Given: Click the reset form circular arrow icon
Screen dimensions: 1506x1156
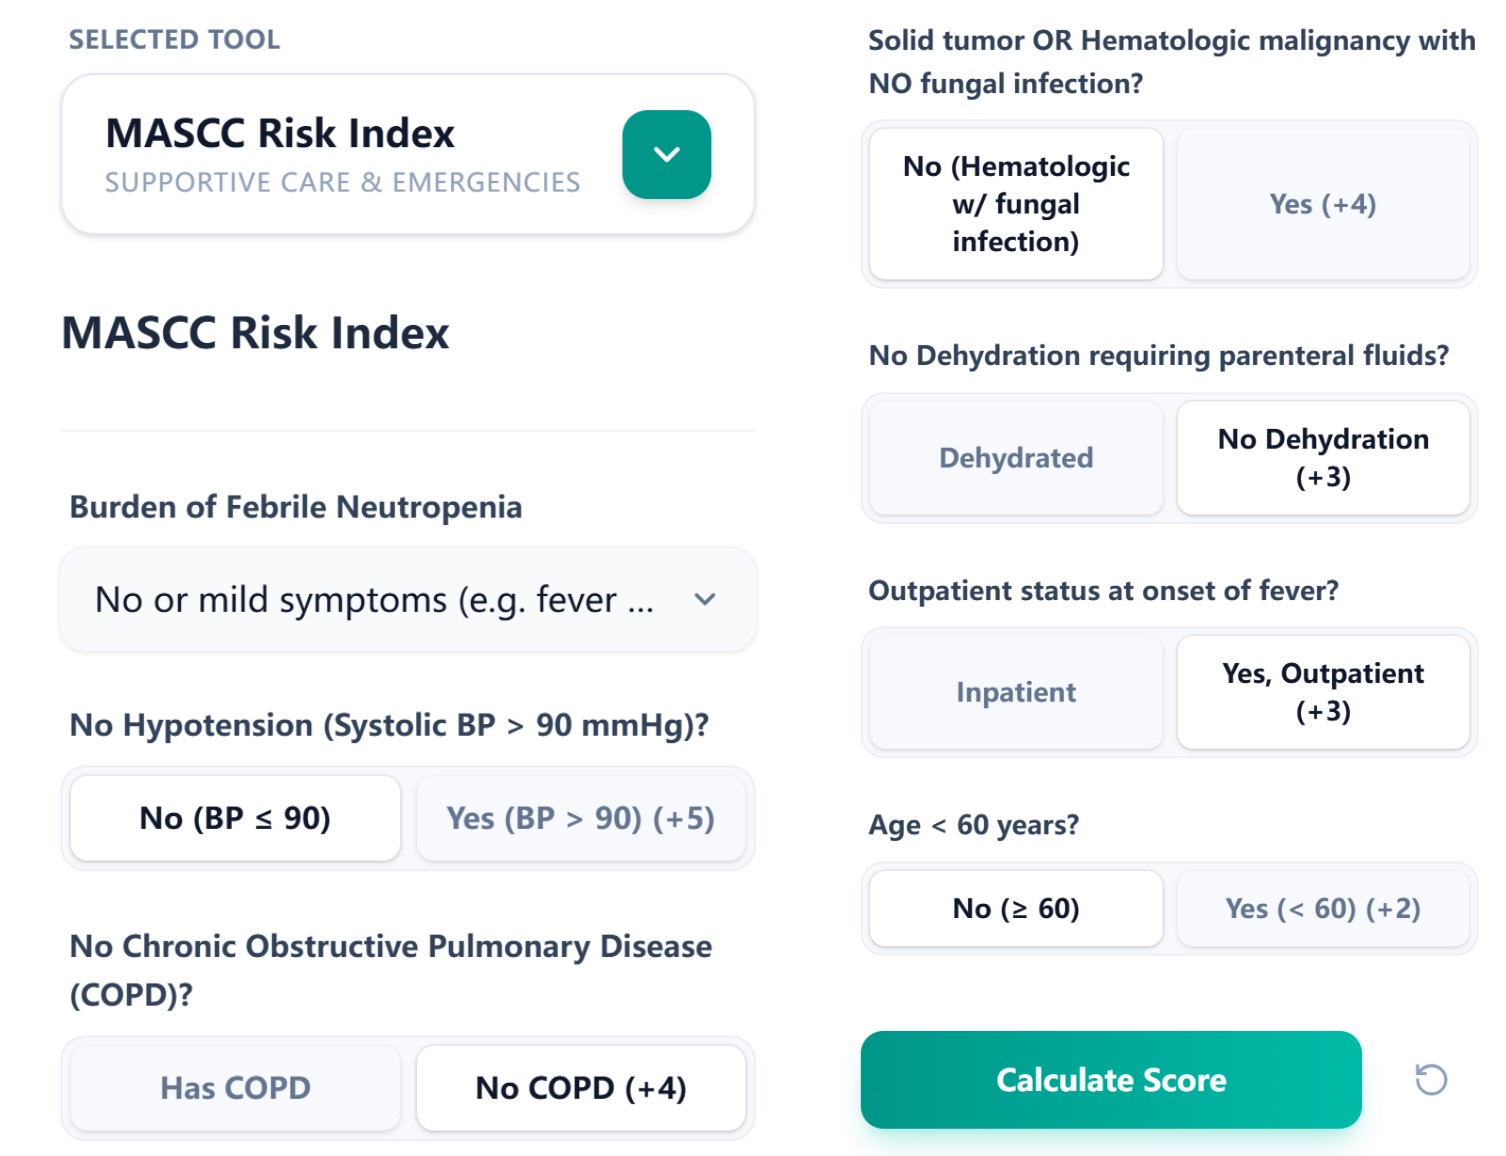Looking at the screenshot, I should [1431, 1080].
